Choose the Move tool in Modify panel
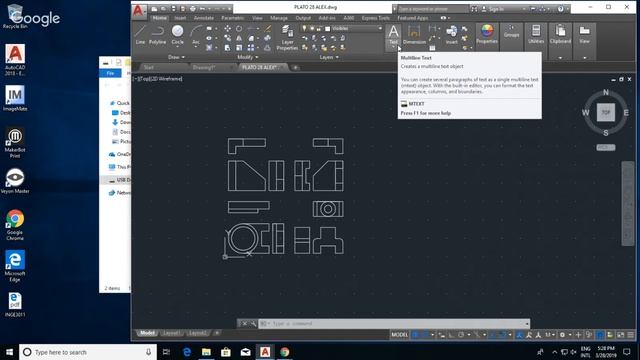The width and height of the screenshot is (640, 360). pos(227,29)
